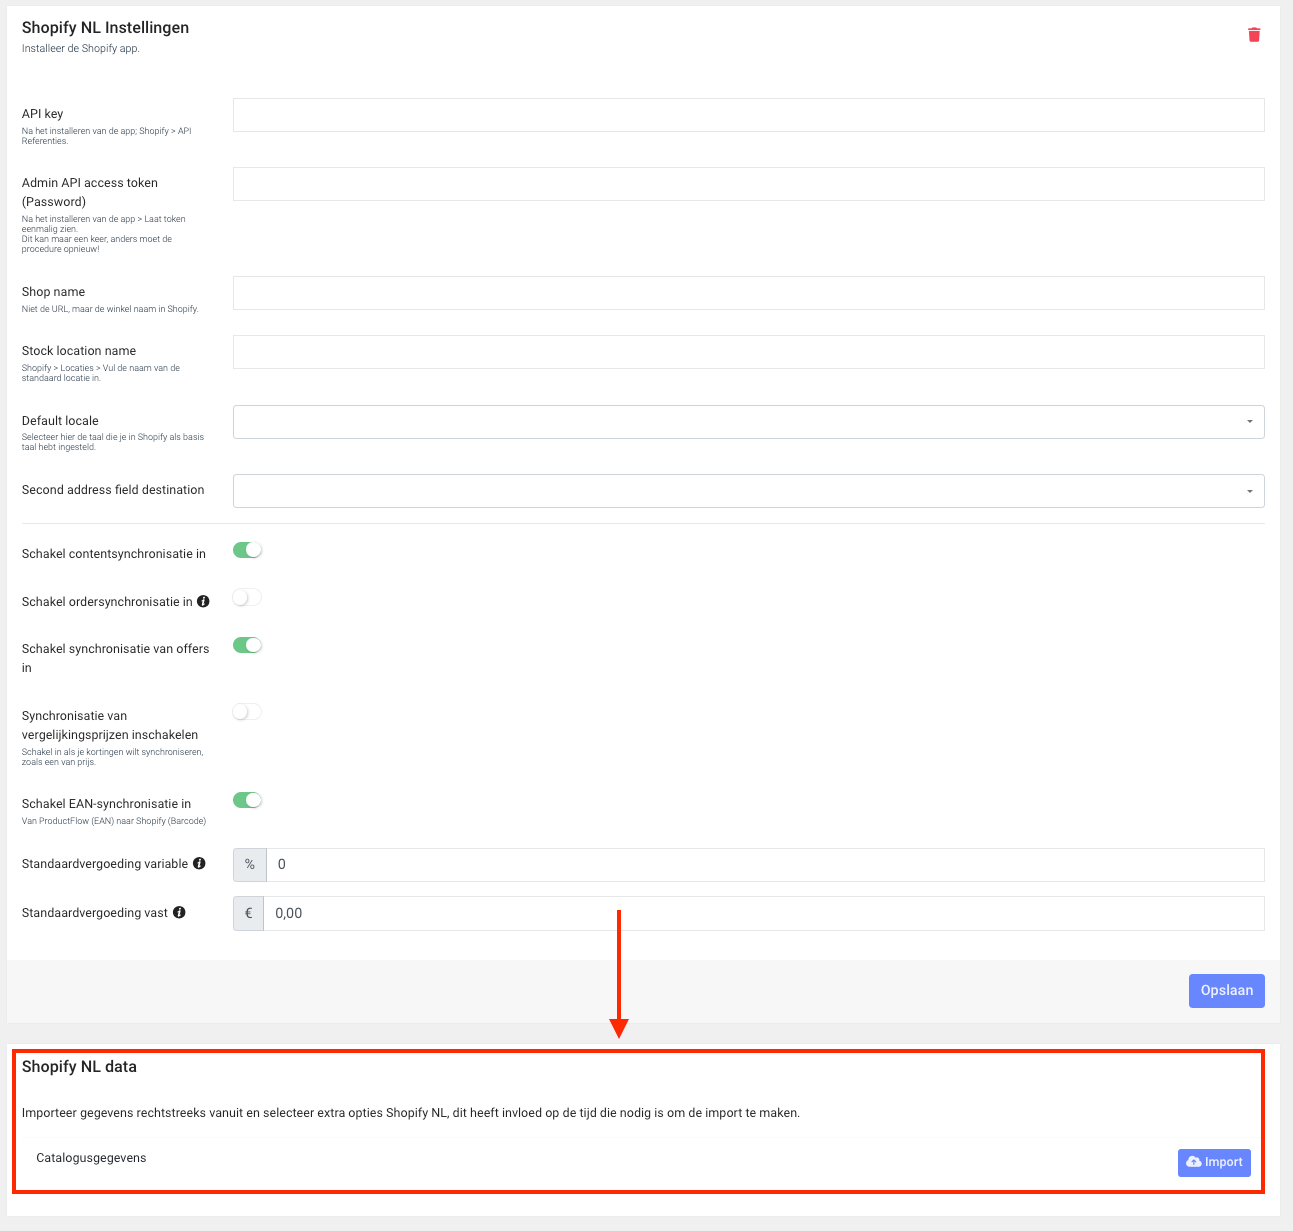The image size is (1293, 1231).
Task: Focus the API key input field
Action: point(749,115)
